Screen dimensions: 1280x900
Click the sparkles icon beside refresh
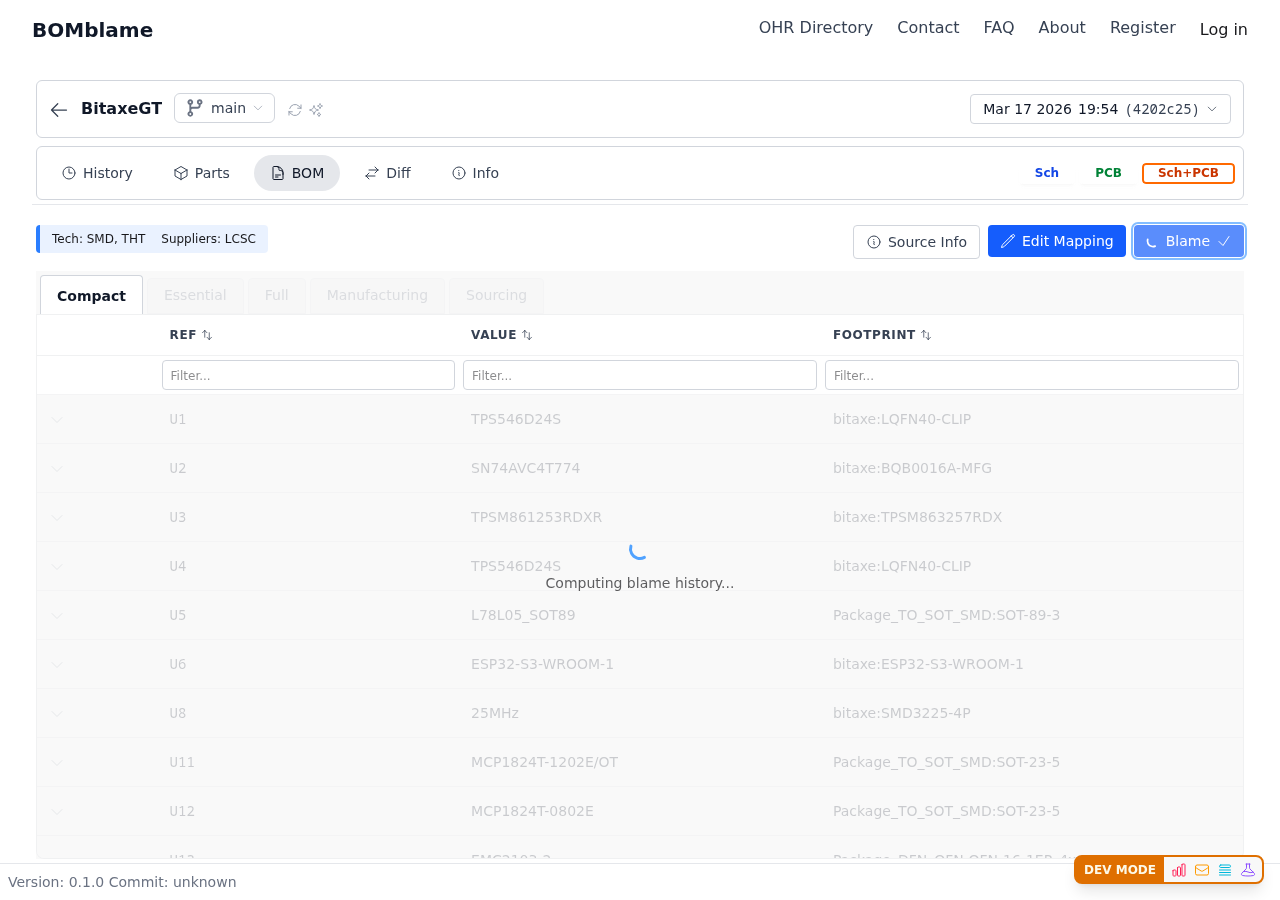[x=316, y=110]
